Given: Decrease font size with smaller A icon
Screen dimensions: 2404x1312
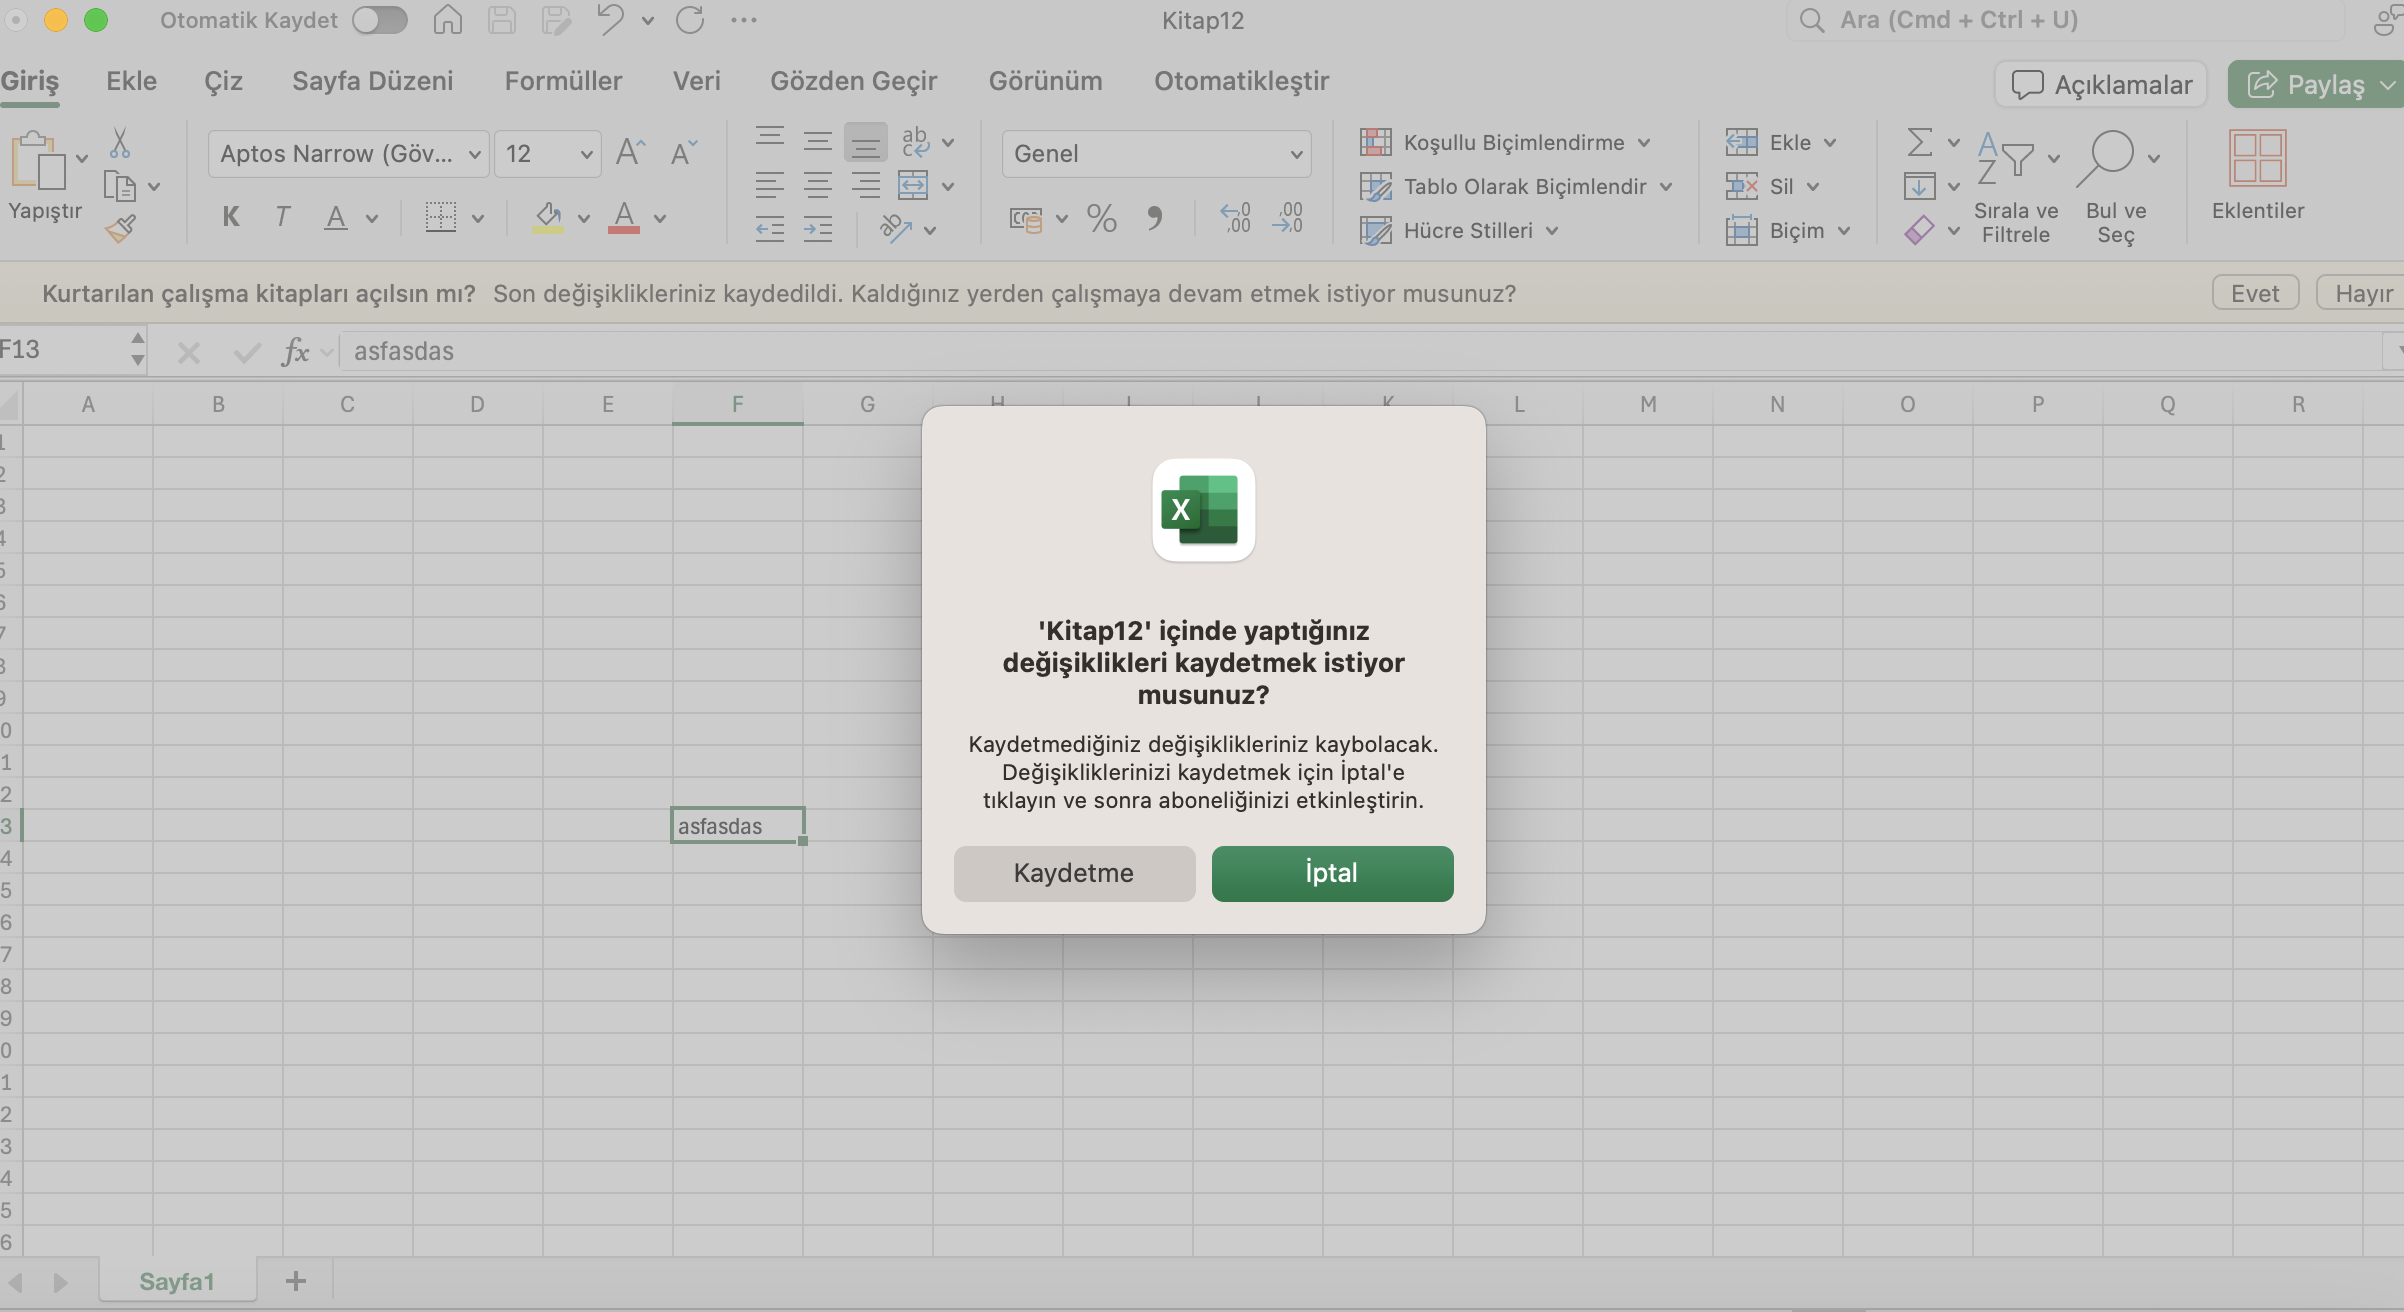Looking at the screenshot, I should click(x=684, y=152).
